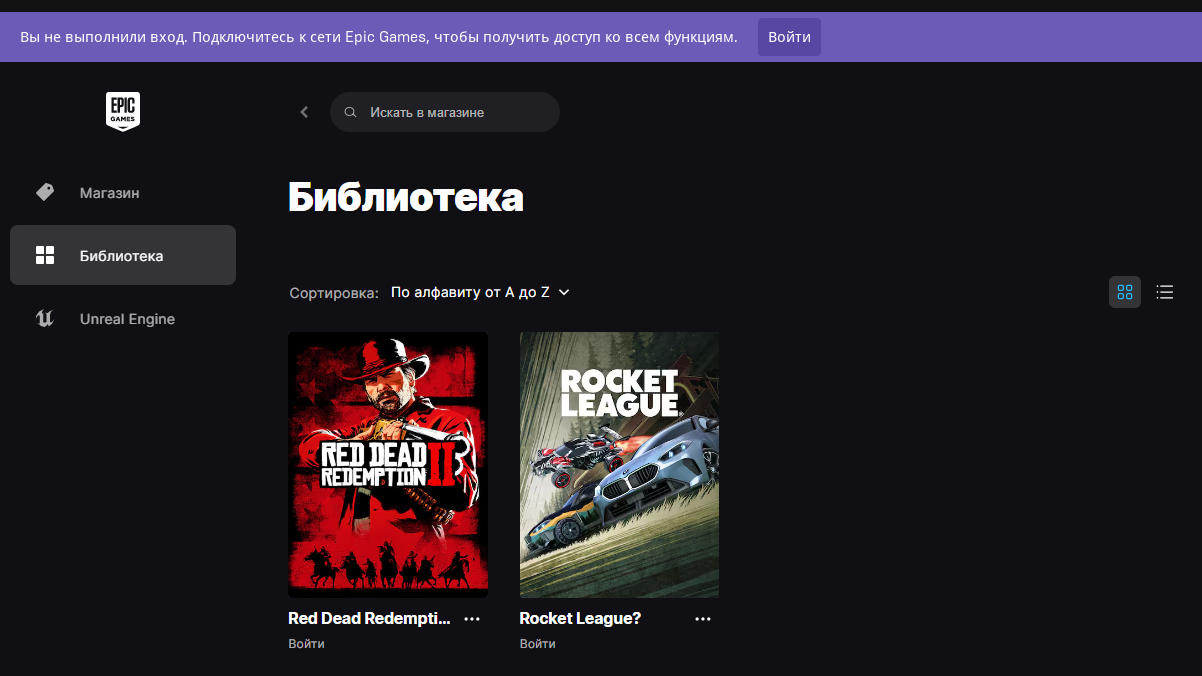The image size is (1202, 676).
Task: Open Магазин in the sidebar
Action: 123,192
